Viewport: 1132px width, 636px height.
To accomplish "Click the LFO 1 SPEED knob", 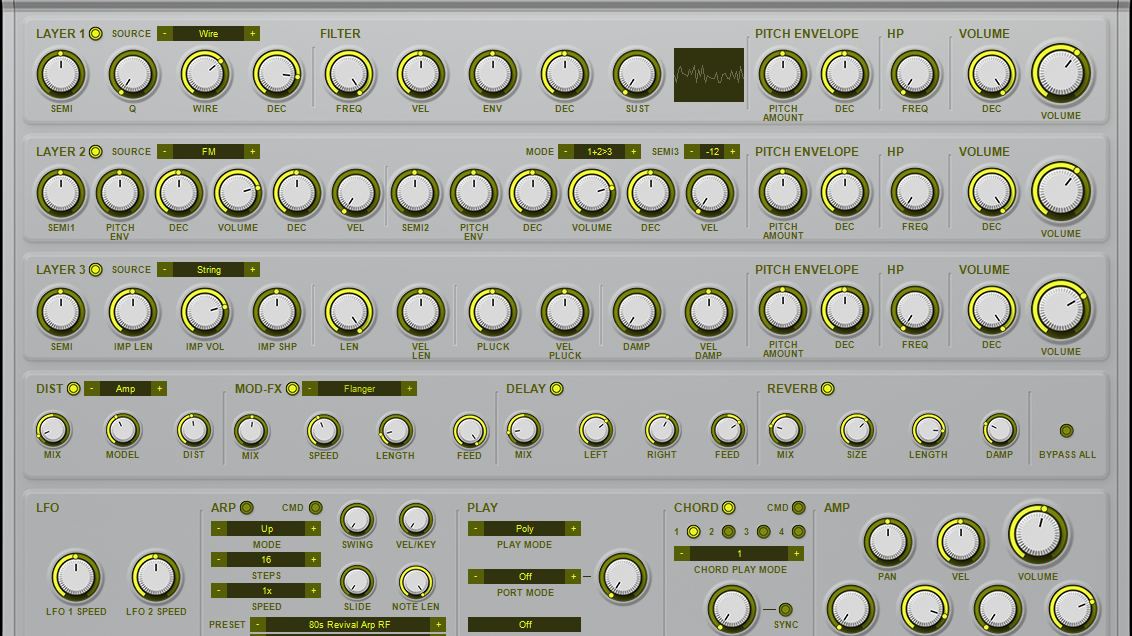I will click(76, 577).
